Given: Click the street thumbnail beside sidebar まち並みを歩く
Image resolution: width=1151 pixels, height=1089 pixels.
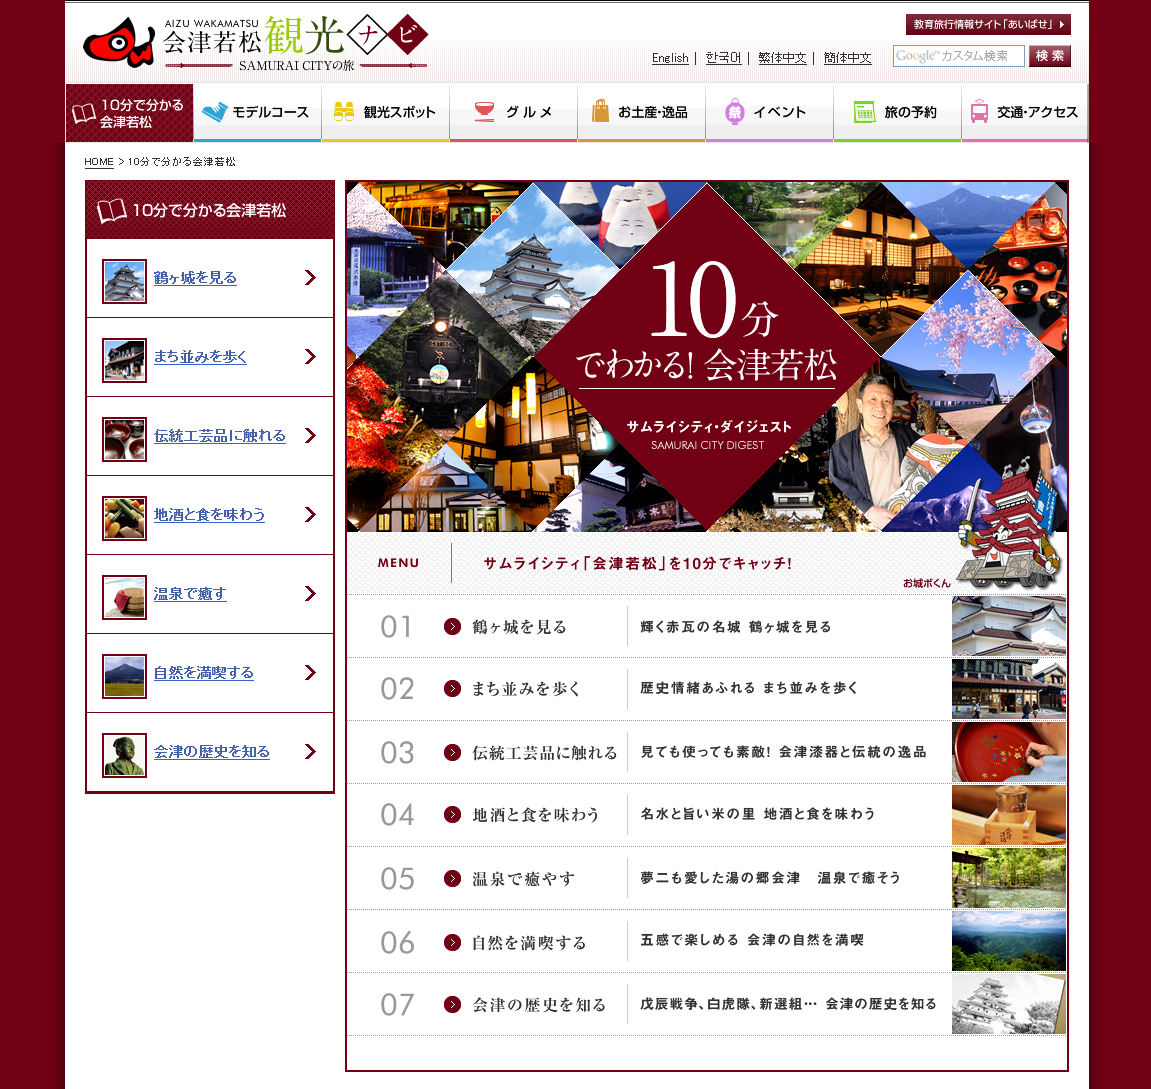Looking at the screenshot, I should [x=124, y=360].
